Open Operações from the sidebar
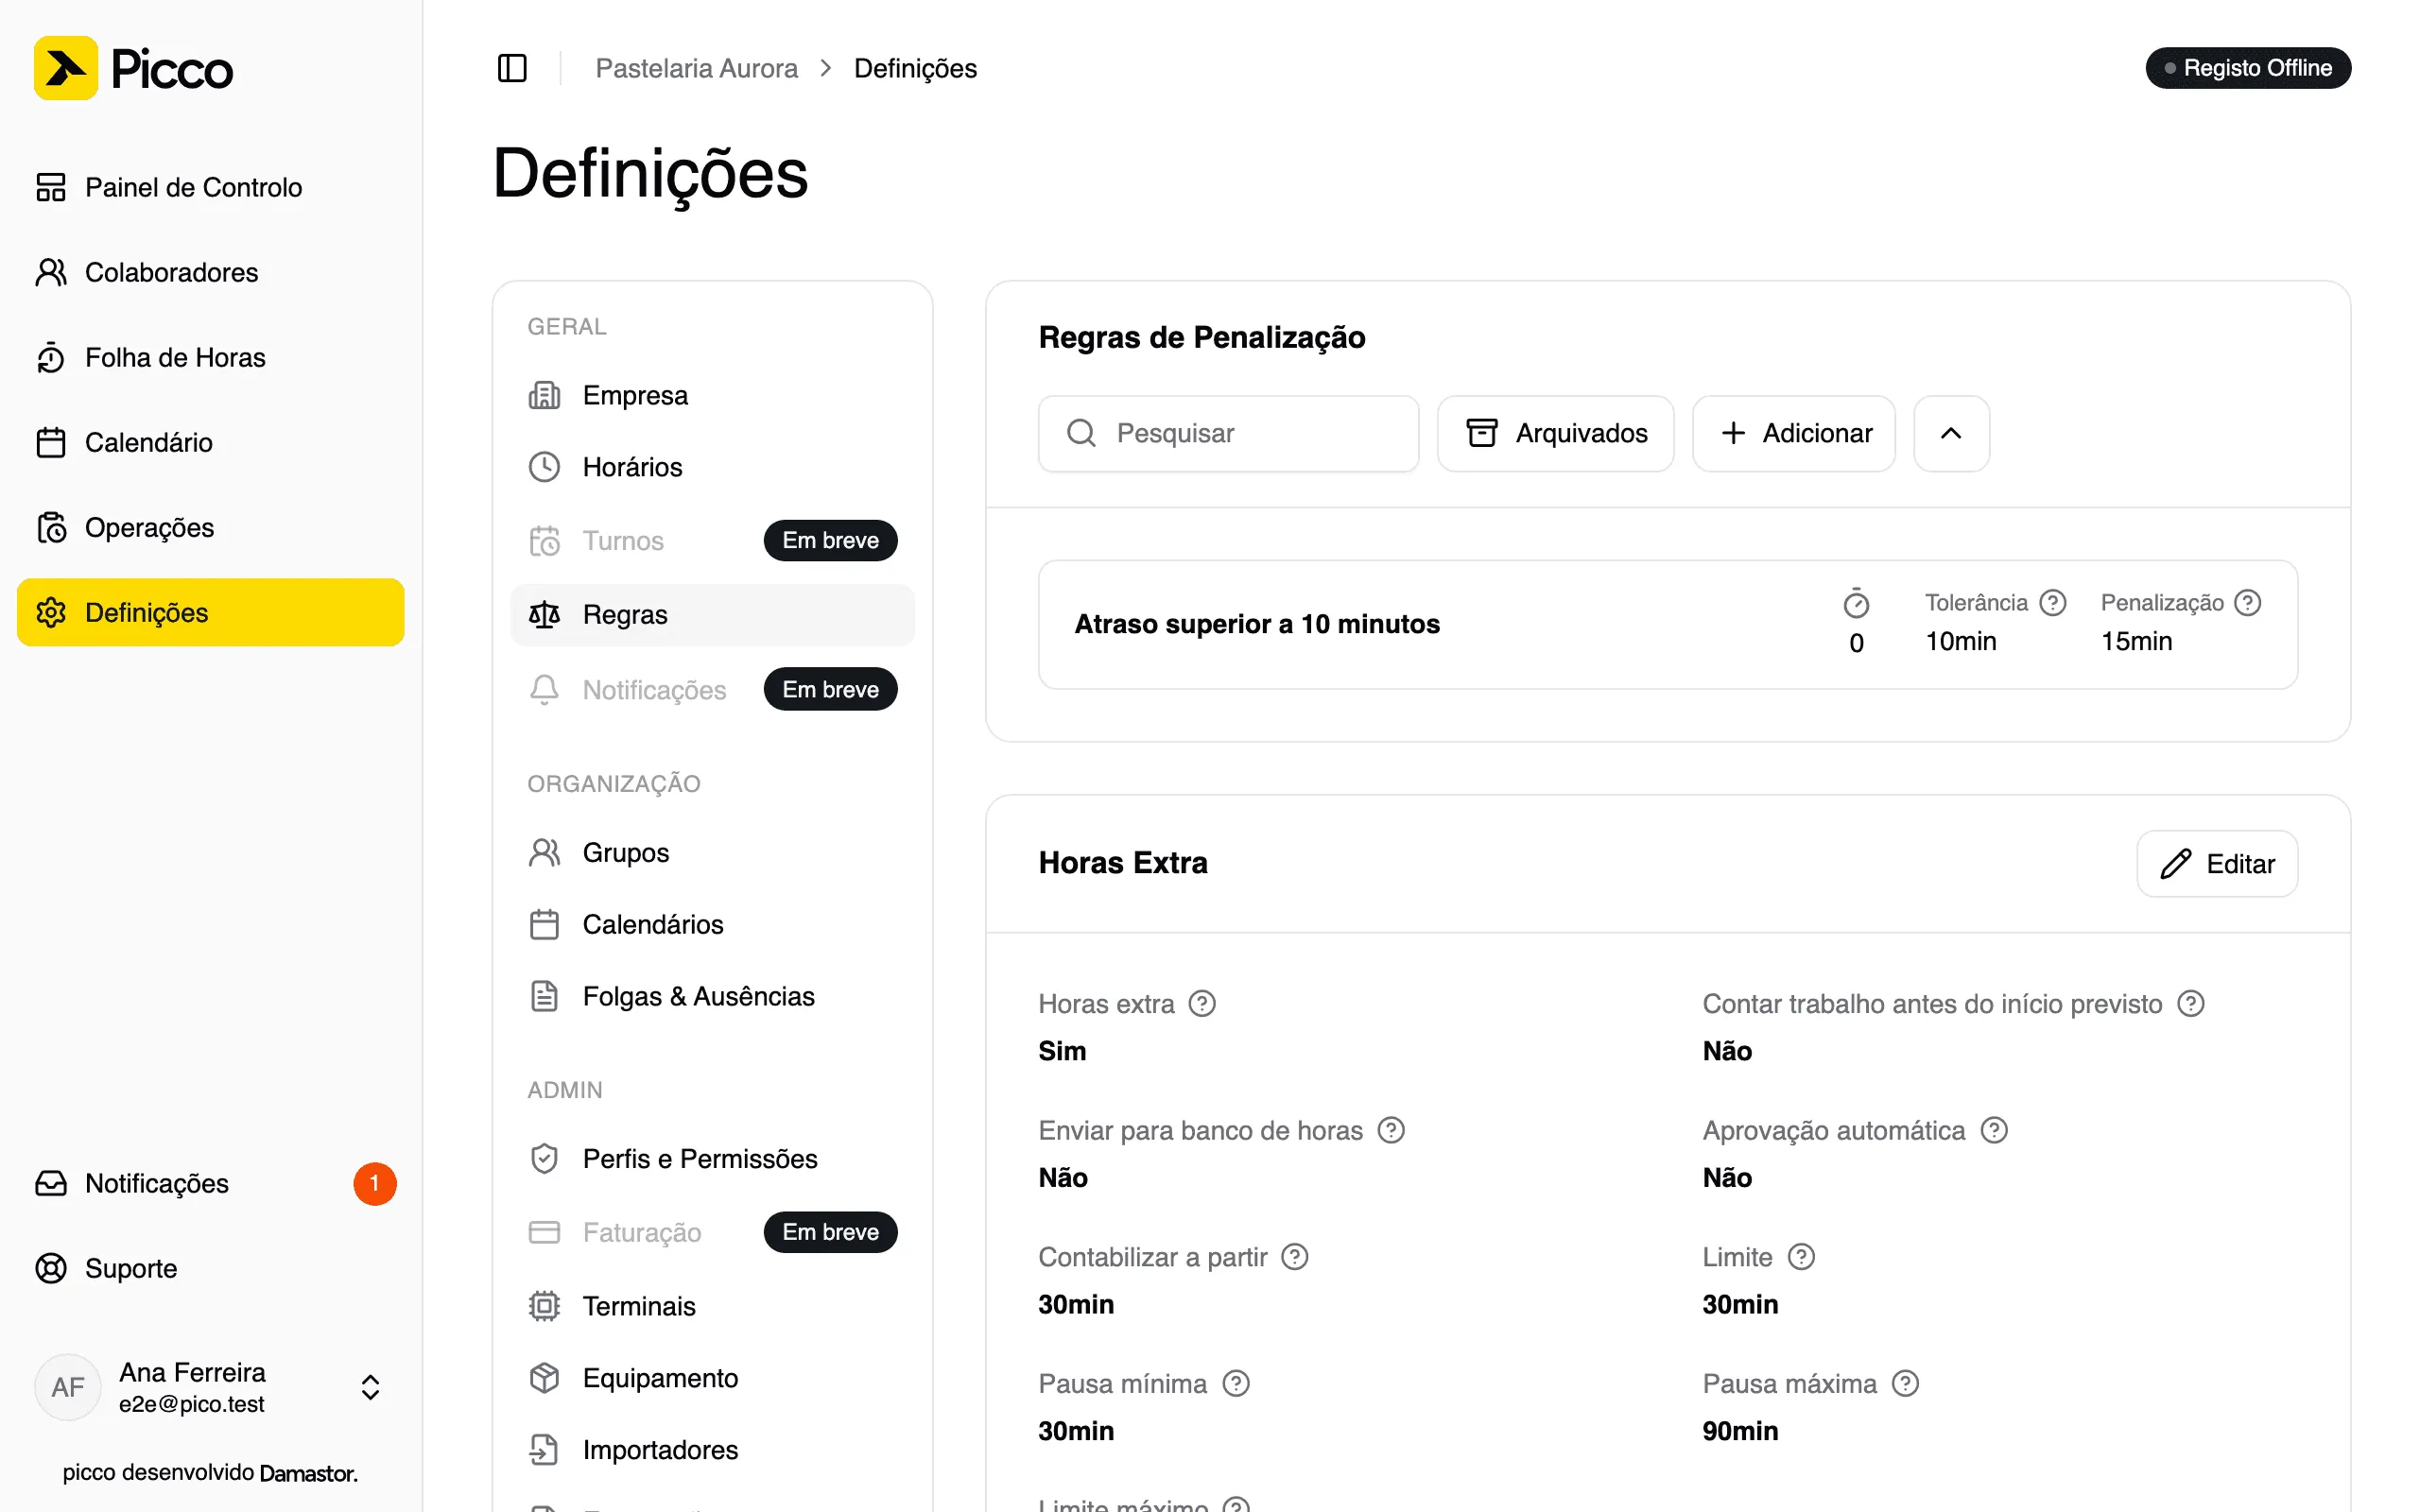The image size is (2420, 1512). (211, 527)
